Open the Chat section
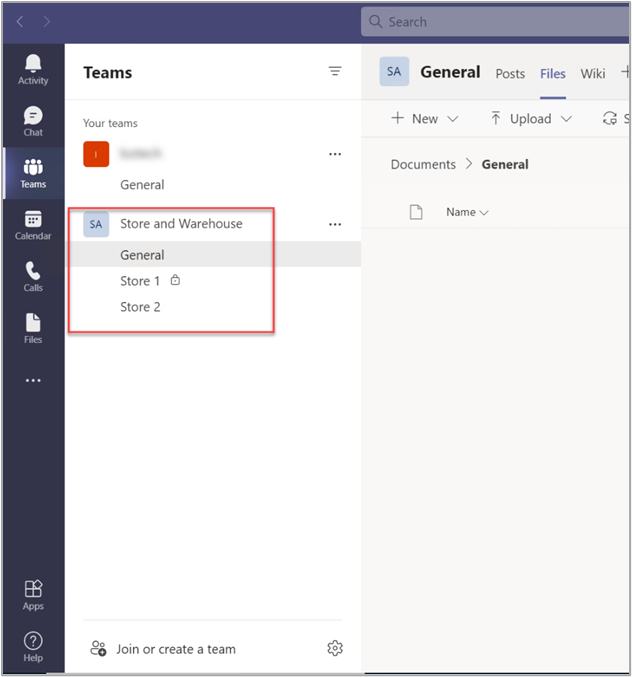 click(x=33, y=121)
